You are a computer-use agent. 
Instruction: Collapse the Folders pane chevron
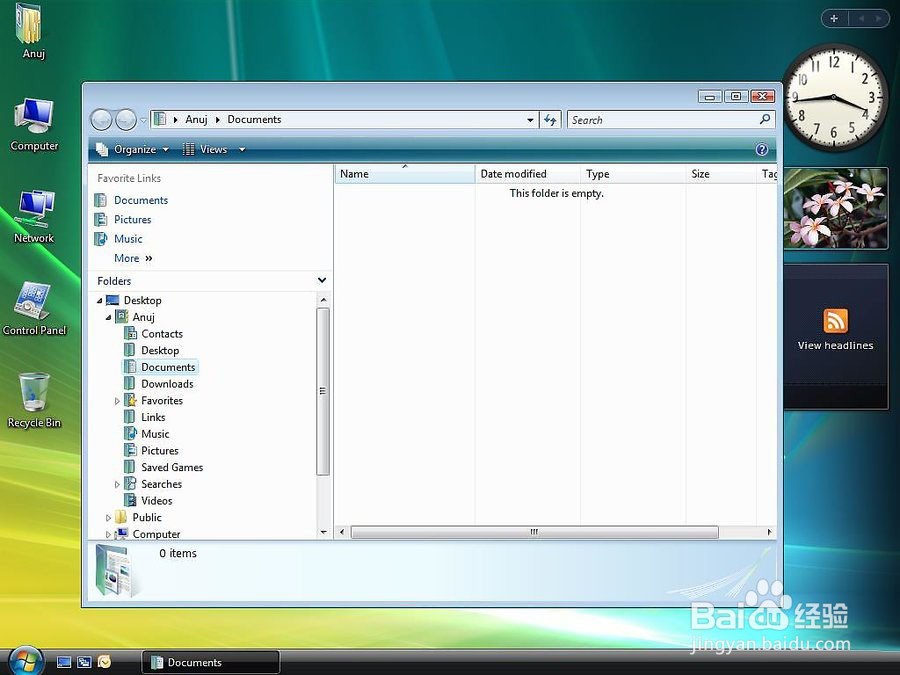pyautogui.click(x=322, y=280)
